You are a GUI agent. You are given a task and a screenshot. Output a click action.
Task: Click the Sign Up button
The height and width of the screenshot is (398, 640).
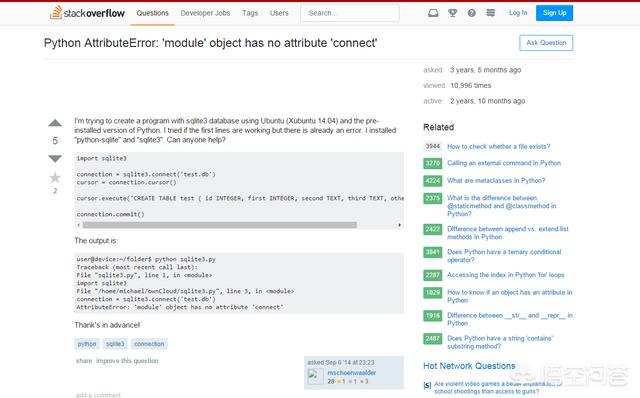554,13
